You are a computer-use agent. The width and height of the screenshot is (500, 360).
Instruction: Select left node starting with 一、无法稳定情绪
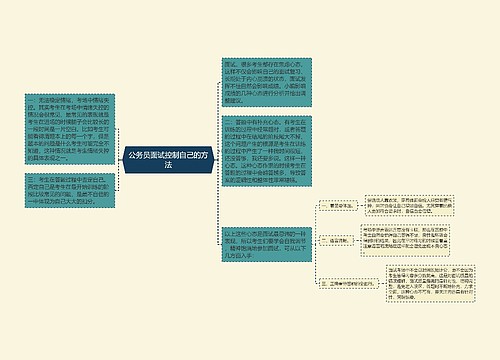(70, 129)
